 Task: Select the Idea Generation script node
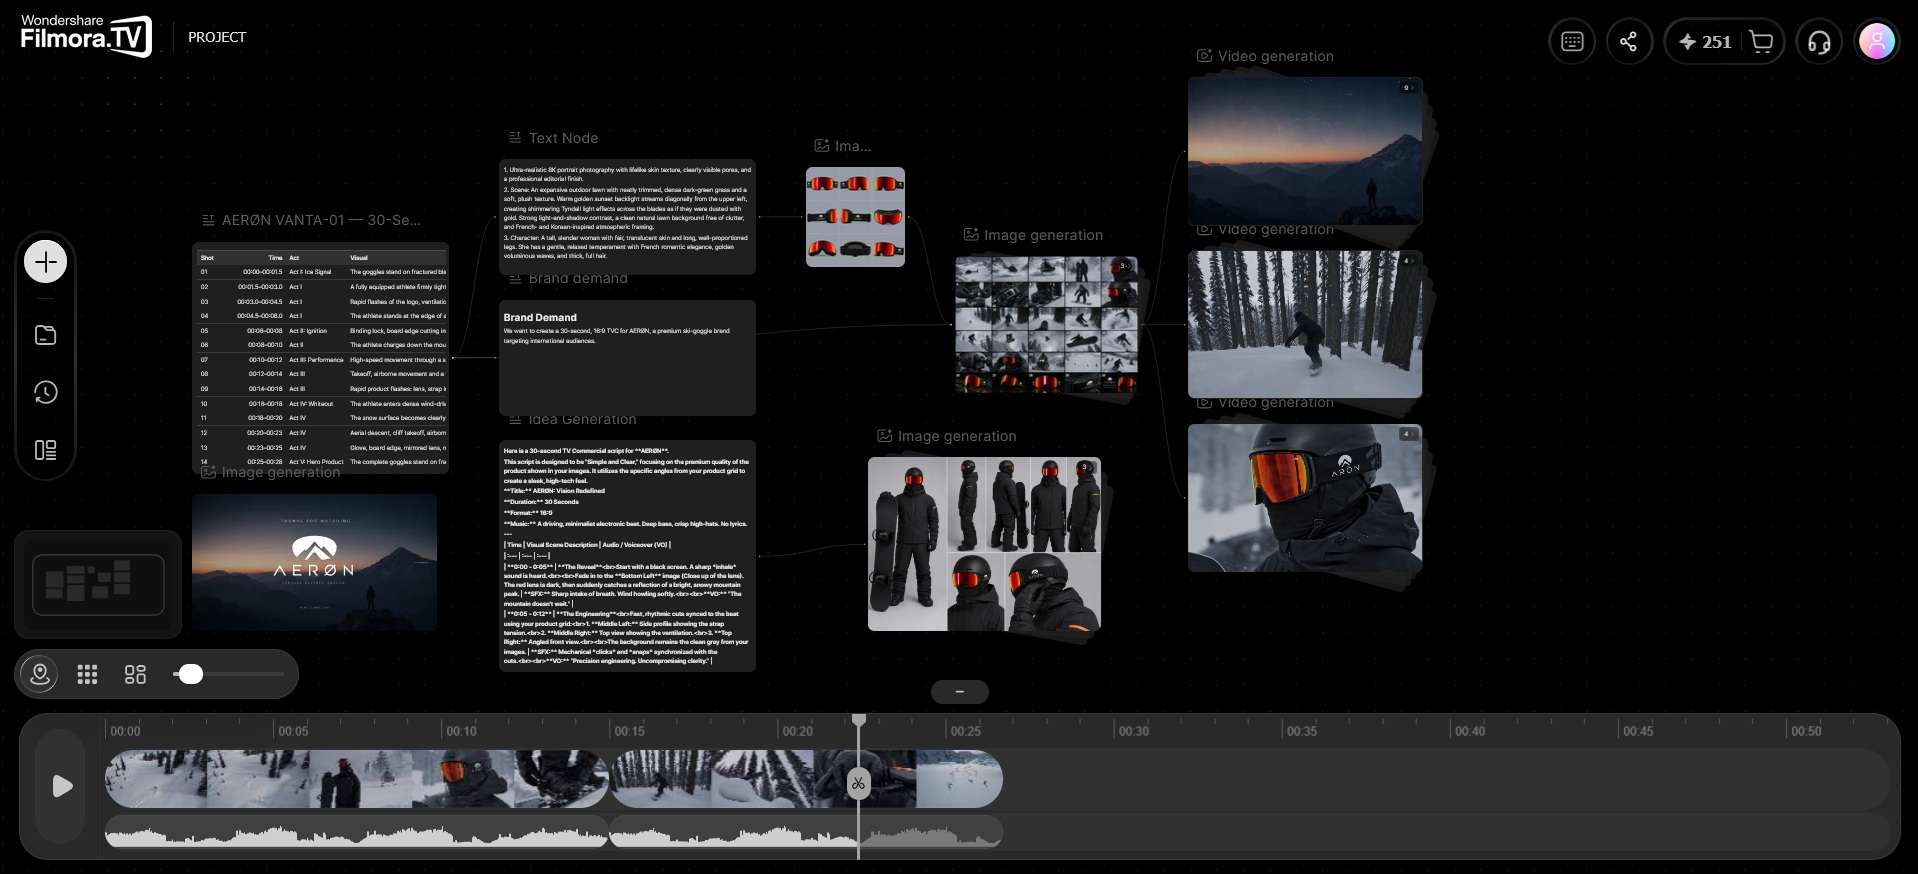[627, 556]
